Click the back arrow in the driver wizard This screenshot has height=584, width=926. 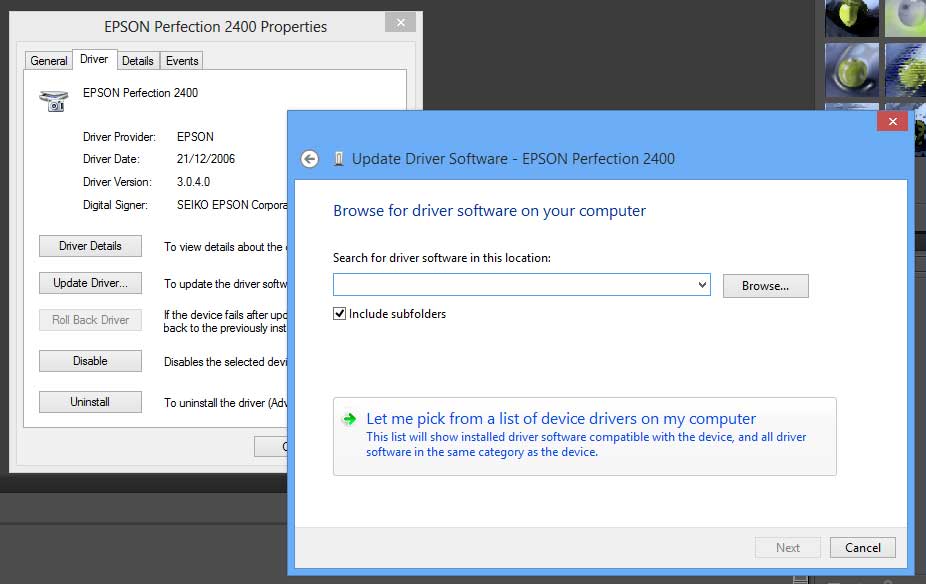tap(310, 159)
